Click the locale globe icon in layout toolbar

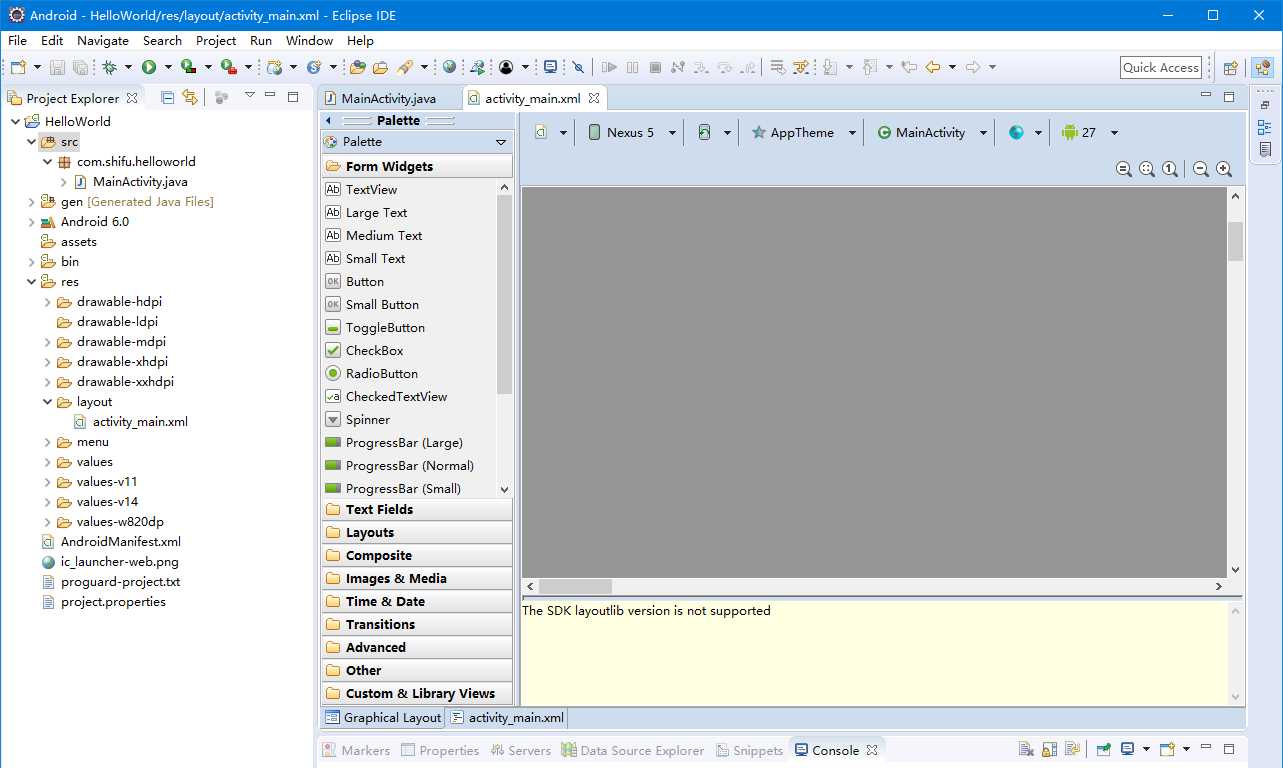[x=1016, y=132]
